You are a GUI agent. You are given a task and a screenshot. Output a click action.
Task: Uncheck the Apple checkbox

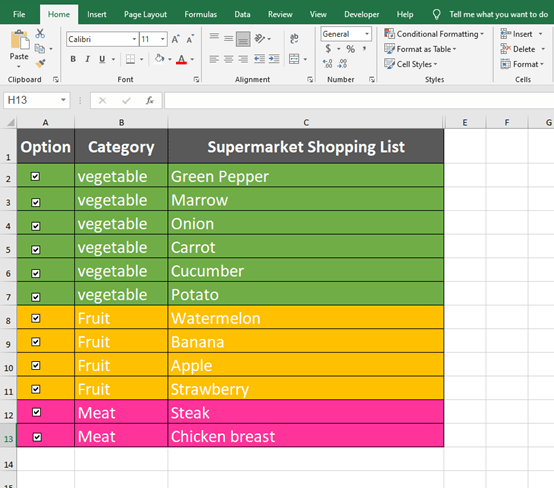(36, 365)
